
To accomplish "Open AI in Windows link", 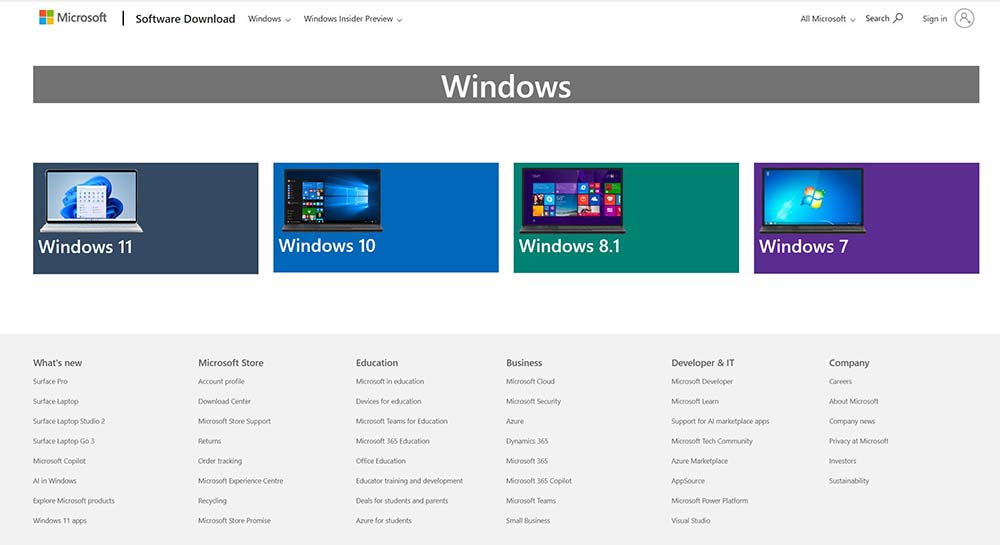I will pos(54,481).
